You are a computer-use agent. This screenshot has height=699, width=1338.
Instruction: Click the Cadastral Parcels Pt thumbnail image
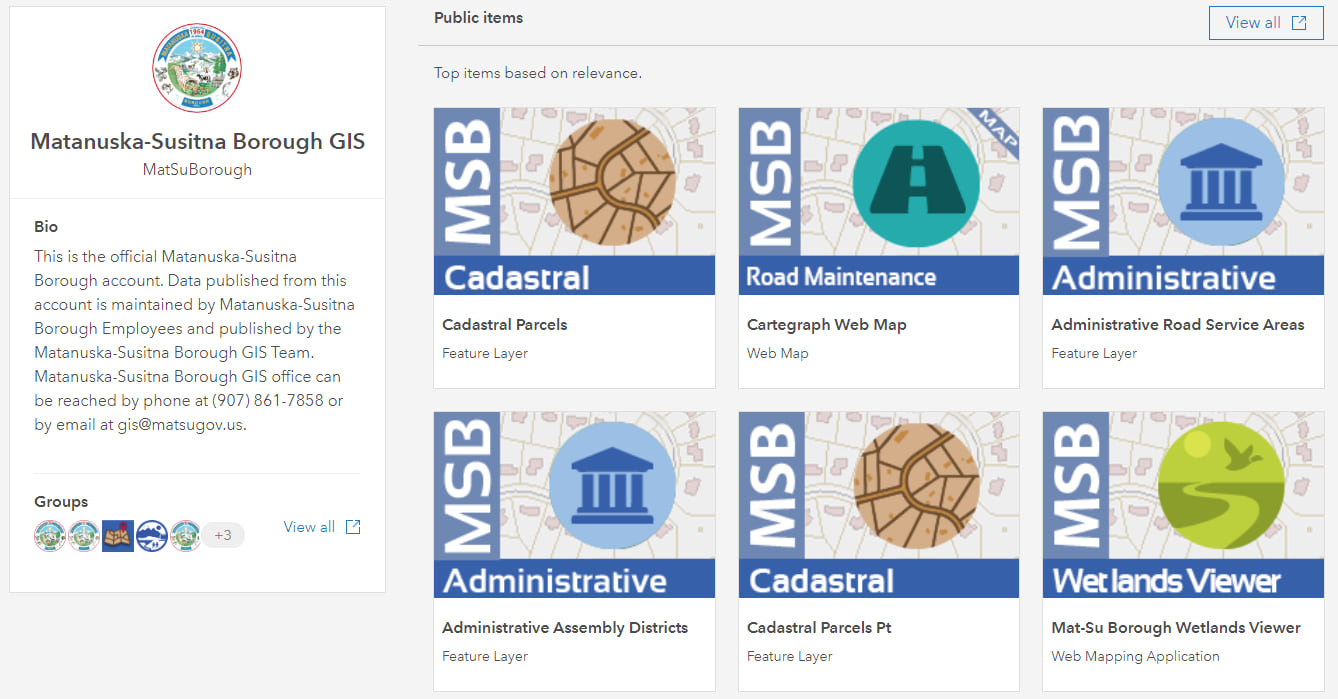[878, 504]
